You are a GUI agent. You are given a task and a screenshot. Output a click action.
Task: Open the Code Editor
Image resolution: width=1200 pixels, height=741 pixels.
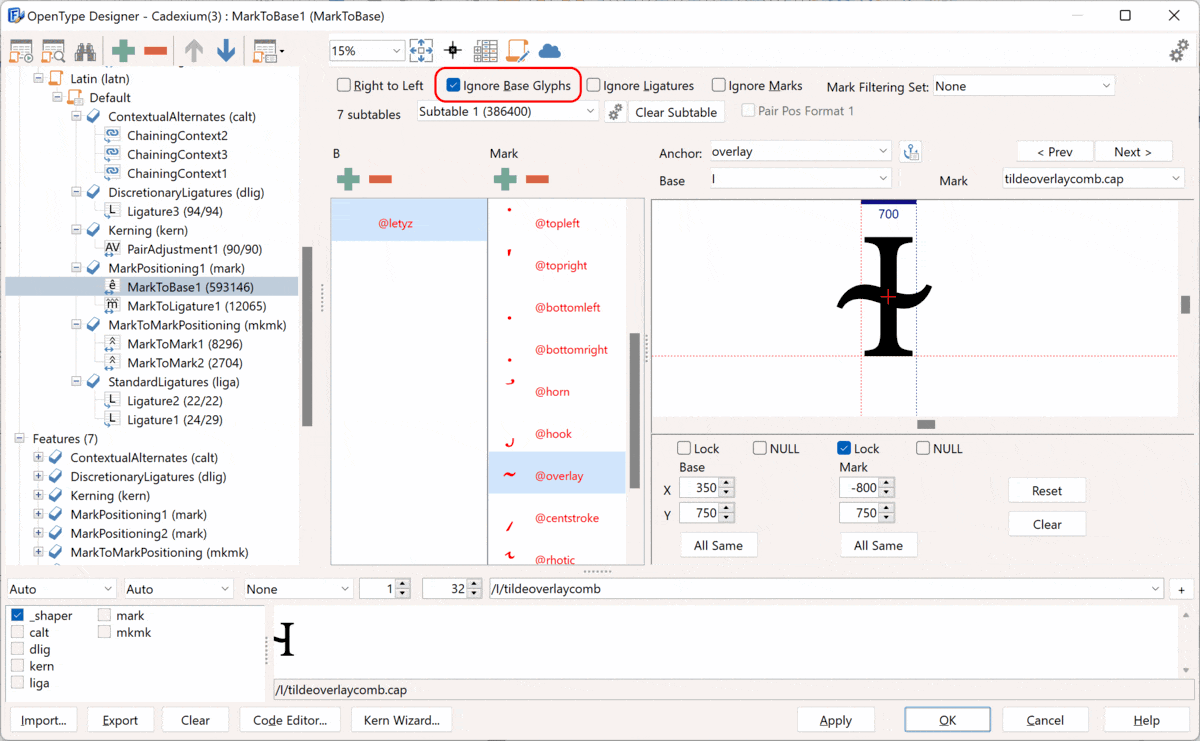coord(290,720)
